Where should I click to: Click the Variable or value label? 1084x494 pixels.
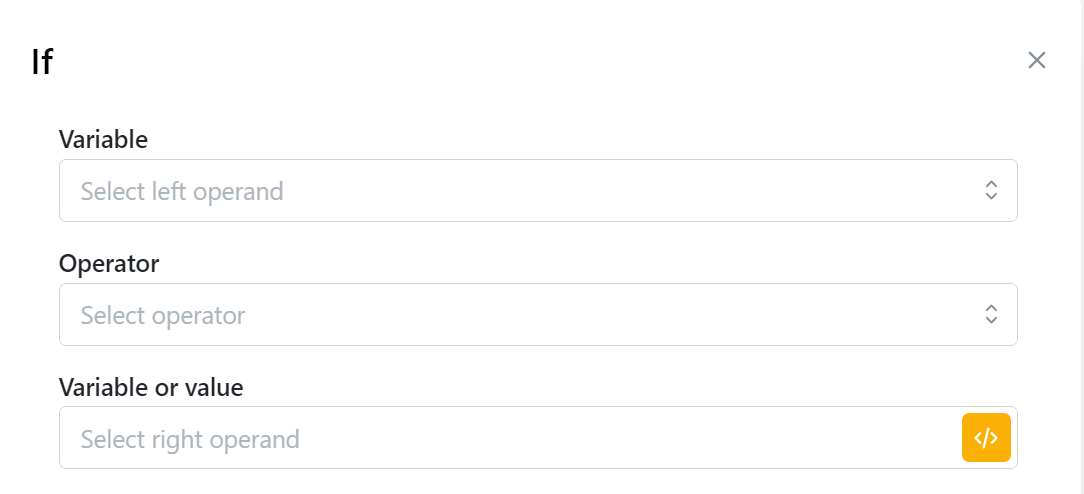point(151,387)
